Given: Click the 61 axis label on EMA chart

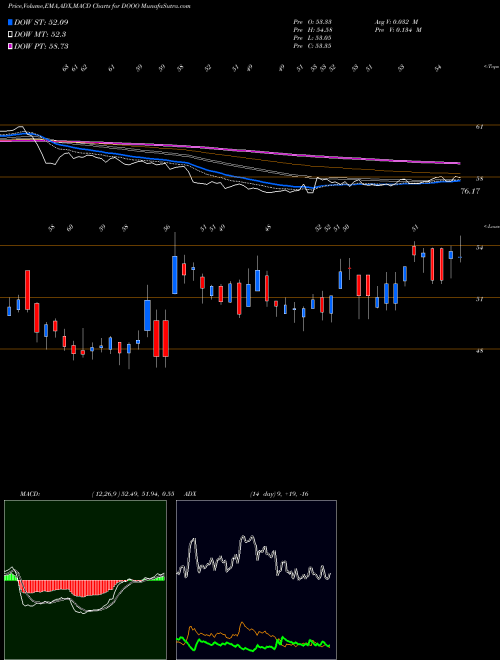Looking at the screenshot, I should (479, 126).
